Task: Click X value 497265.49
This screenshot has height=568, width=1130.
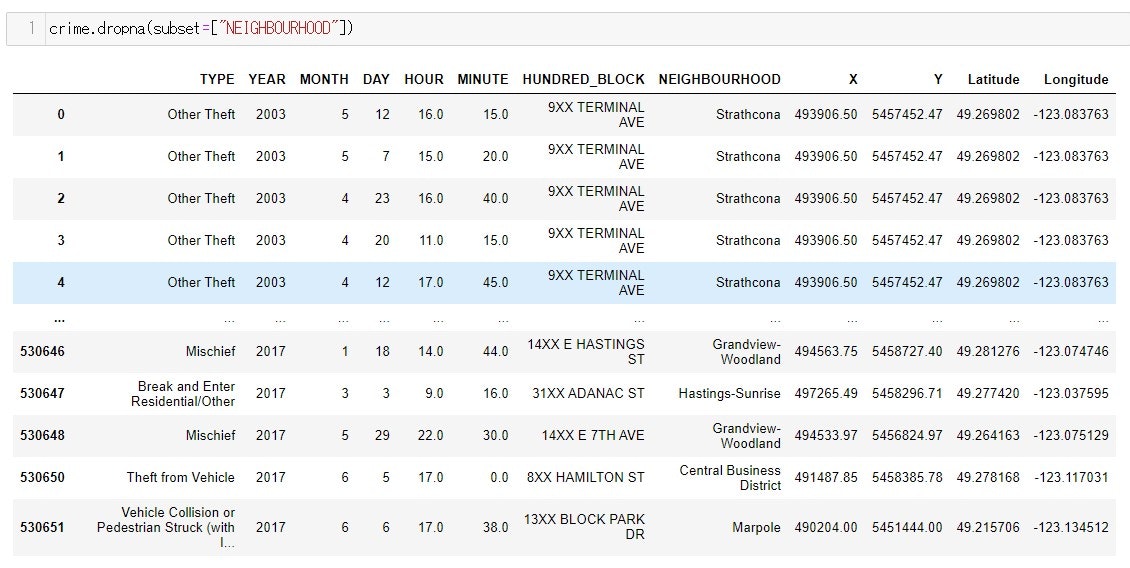Action: coord(826,394)
